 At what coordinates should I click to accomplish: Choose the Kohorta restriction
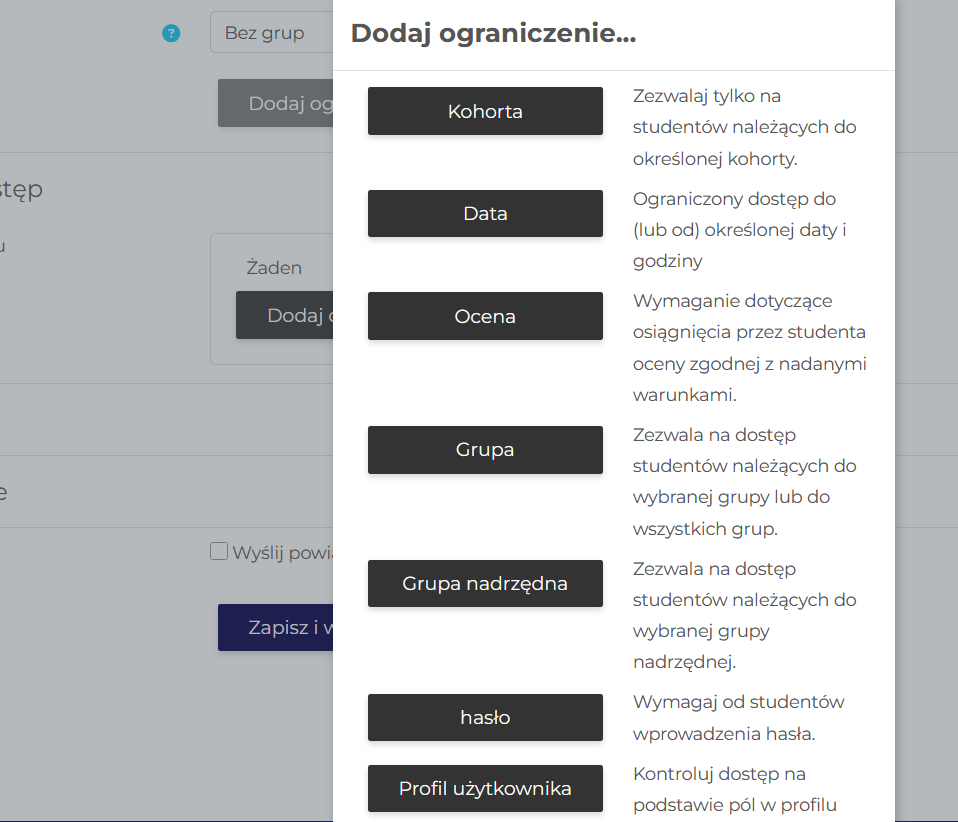pos(485,111)
